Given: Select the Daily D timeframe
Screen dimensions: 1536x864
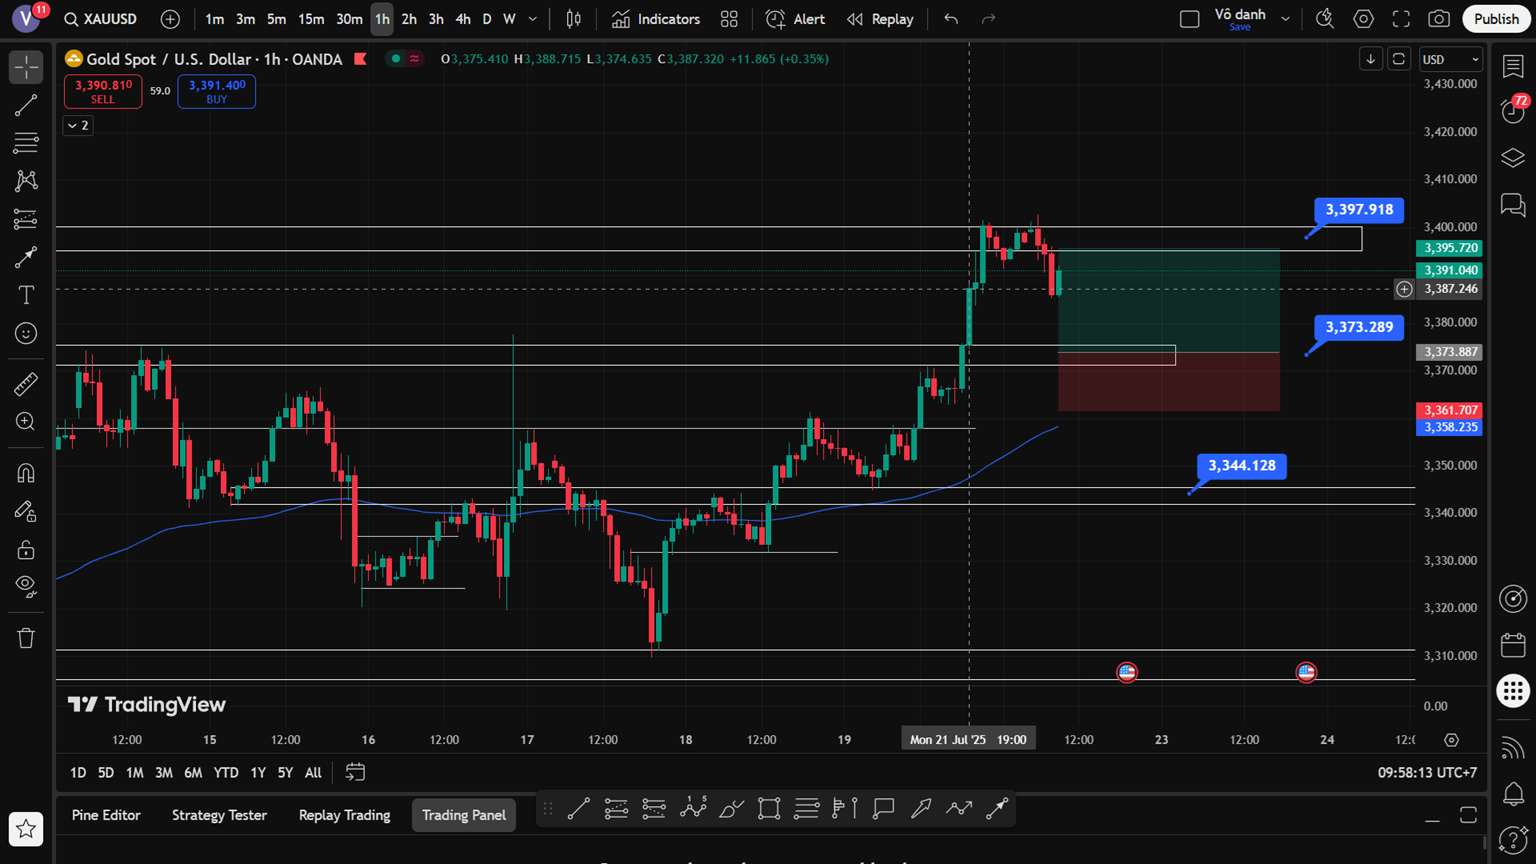Looking at the screenshot, I should click(487, 19).
